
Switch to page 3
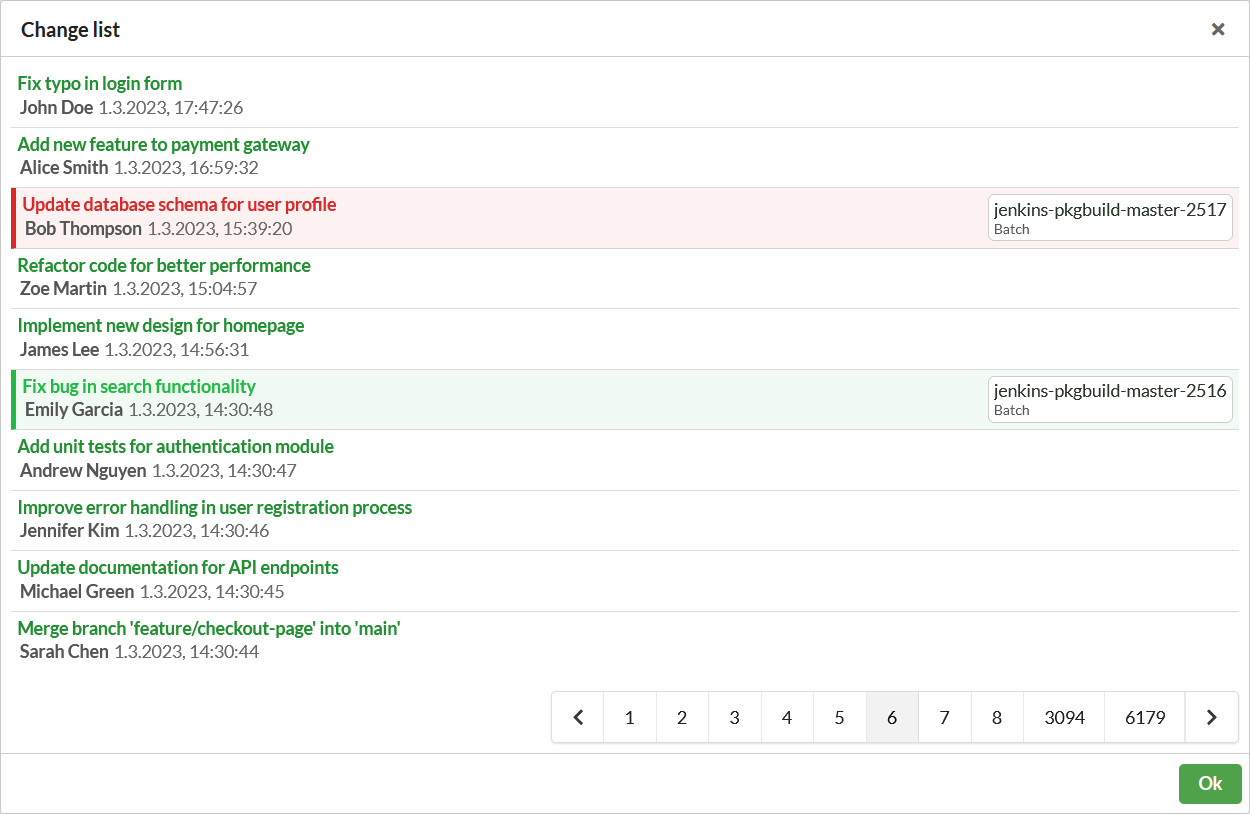[734, 717]
